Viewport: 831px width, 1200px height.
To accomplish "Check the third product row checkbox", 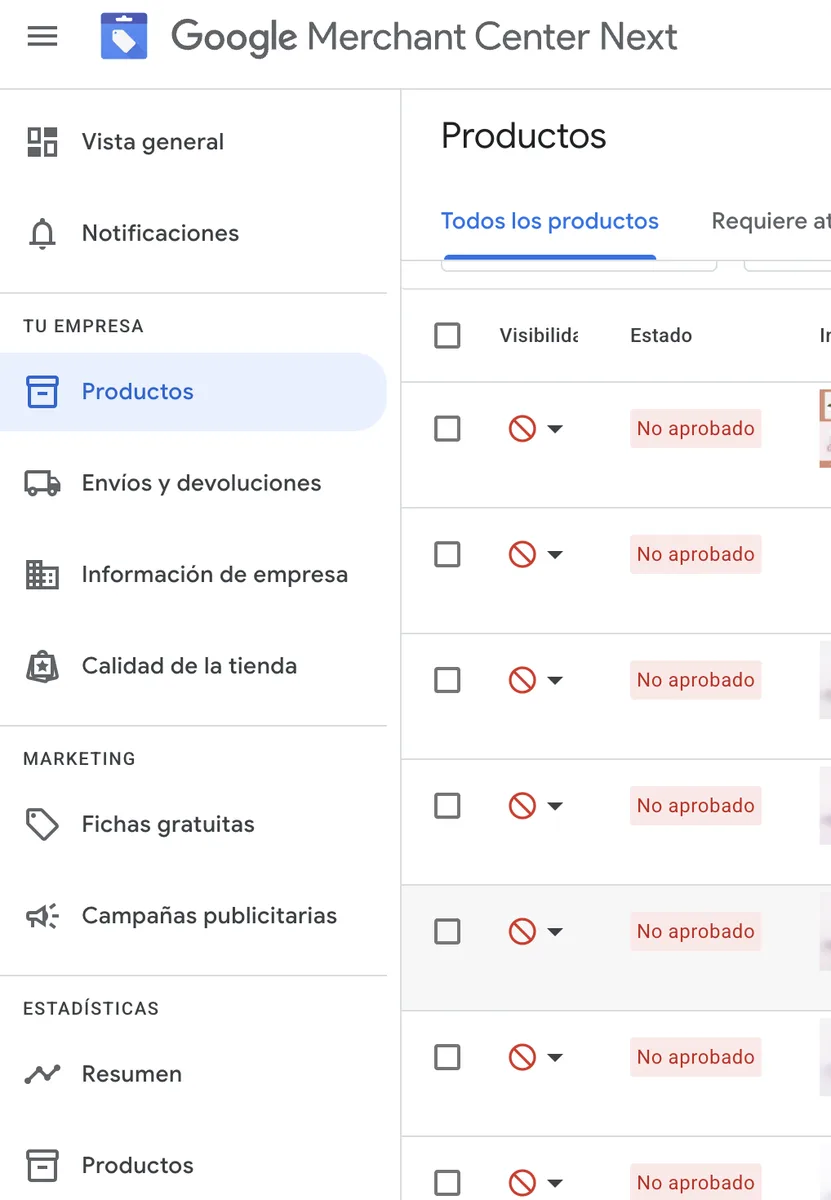I will point(447,681).
